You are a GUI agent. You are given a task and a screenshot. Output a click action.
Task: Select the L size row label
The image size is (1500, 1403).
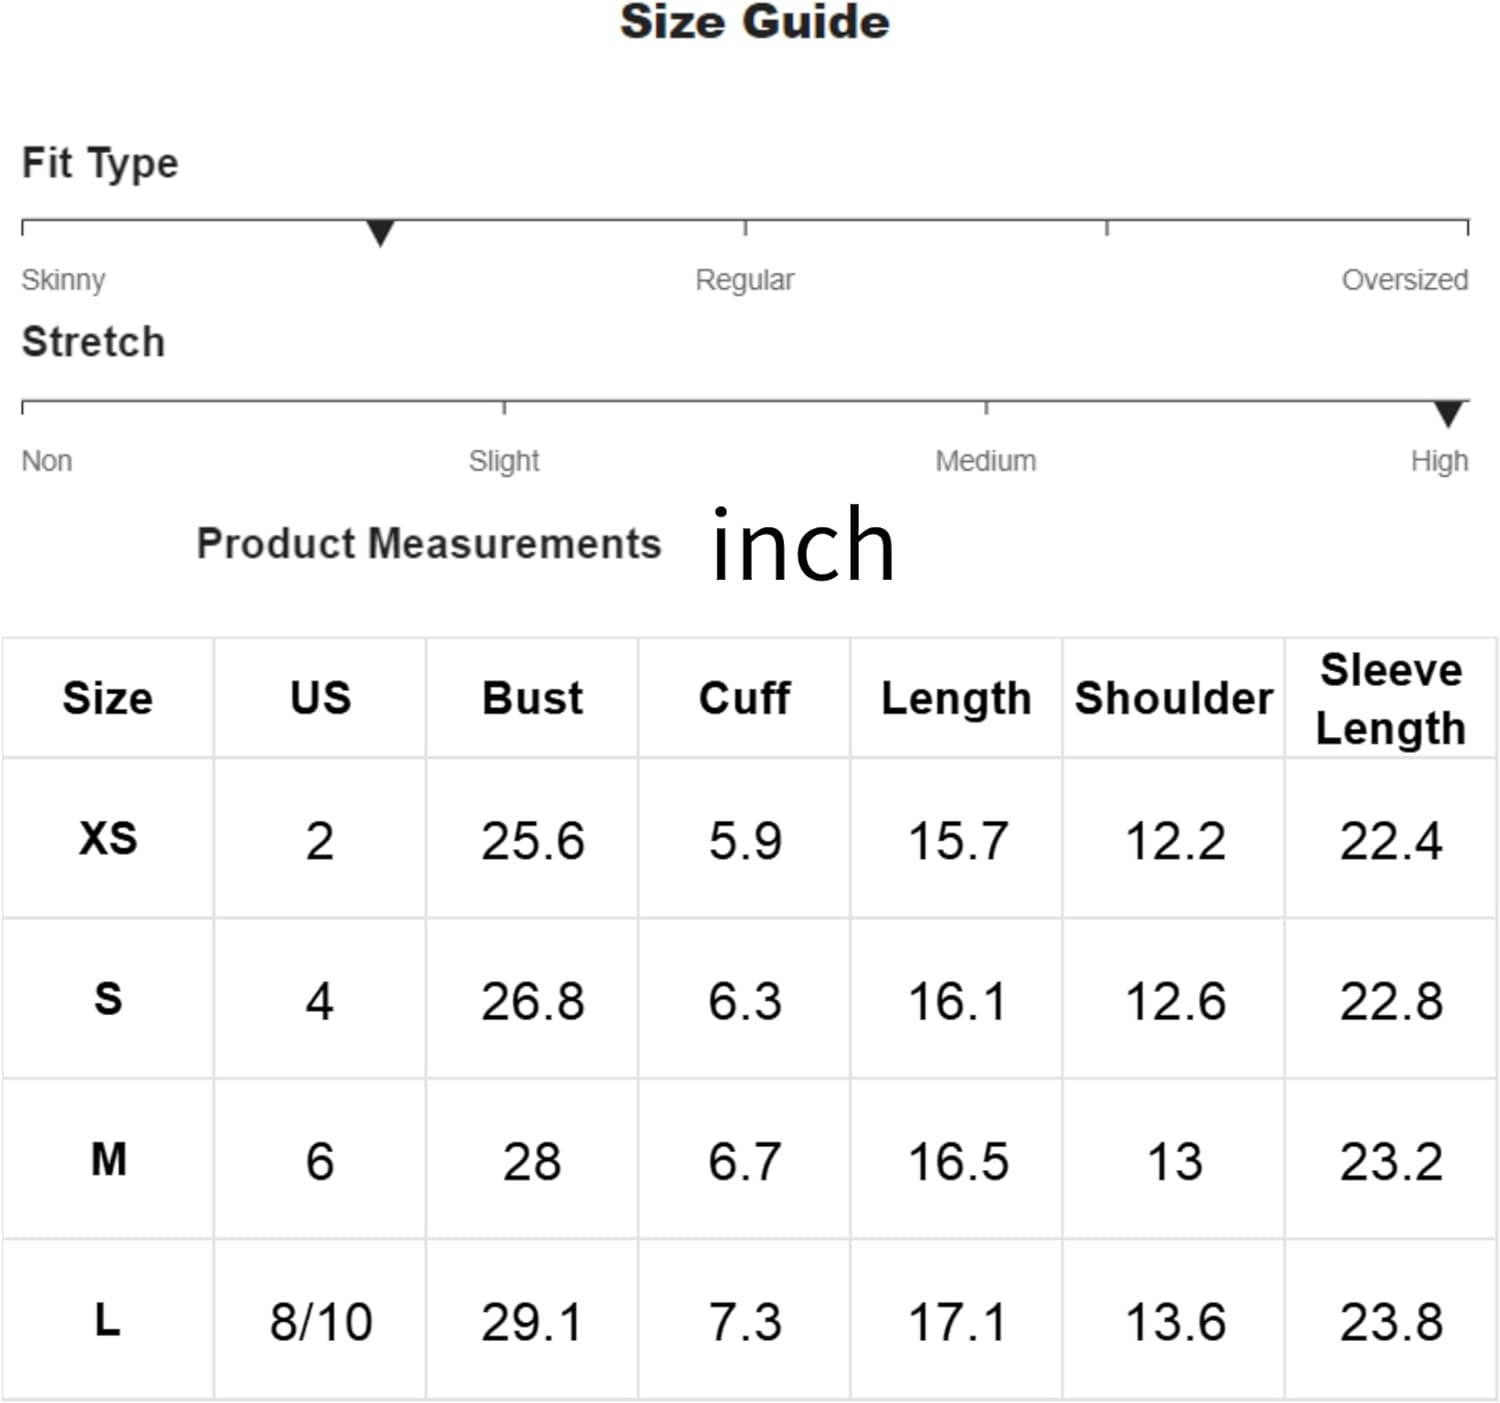coord(108,1320)
